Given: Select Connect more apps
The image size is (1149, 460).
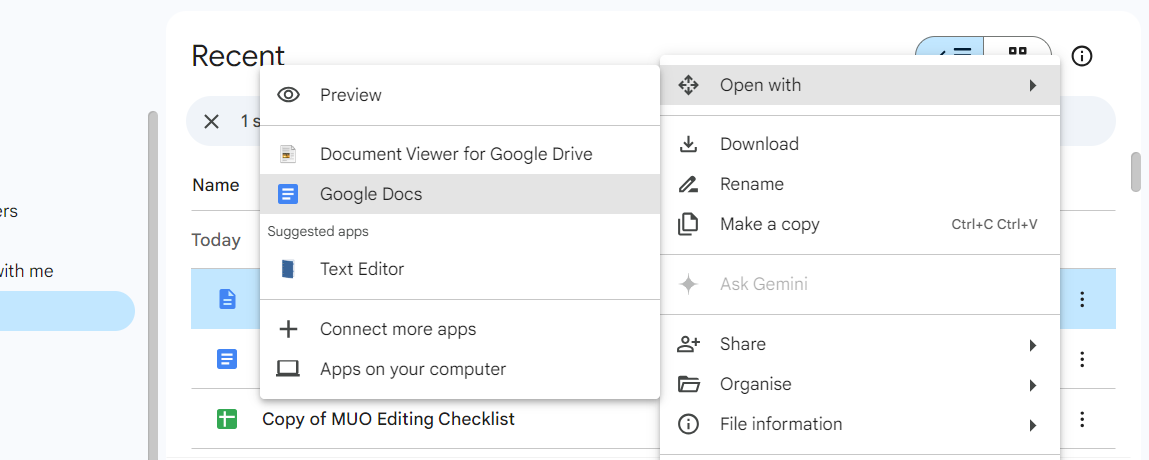Looking at the screenshot, I should (459, 329).
